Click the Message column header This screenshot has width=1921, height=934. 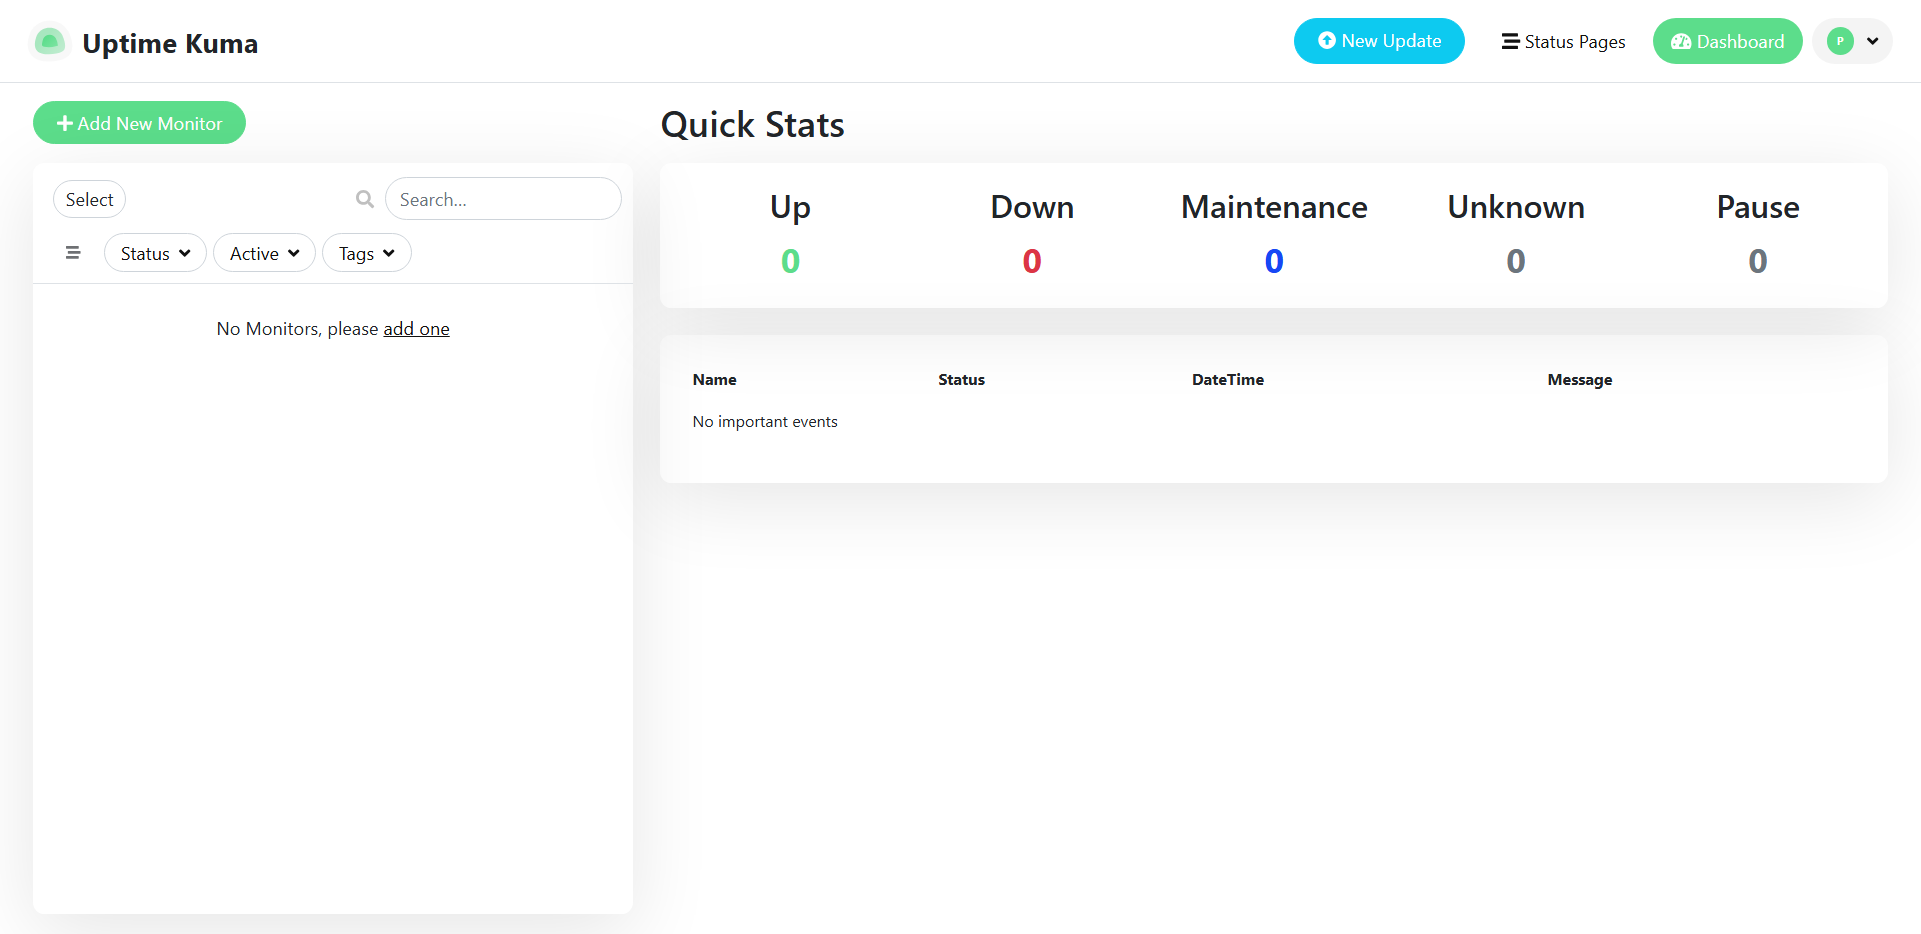click(x=1579, y=380)
